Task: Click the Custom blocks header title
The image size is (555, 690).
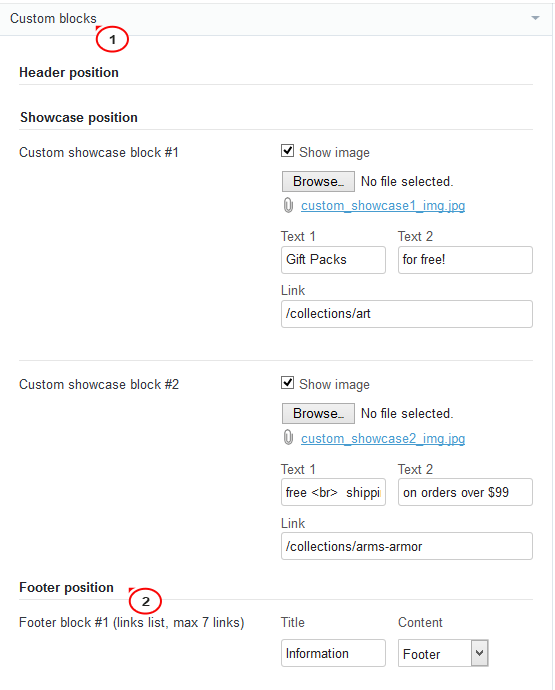Action: (x=53, y=18)
